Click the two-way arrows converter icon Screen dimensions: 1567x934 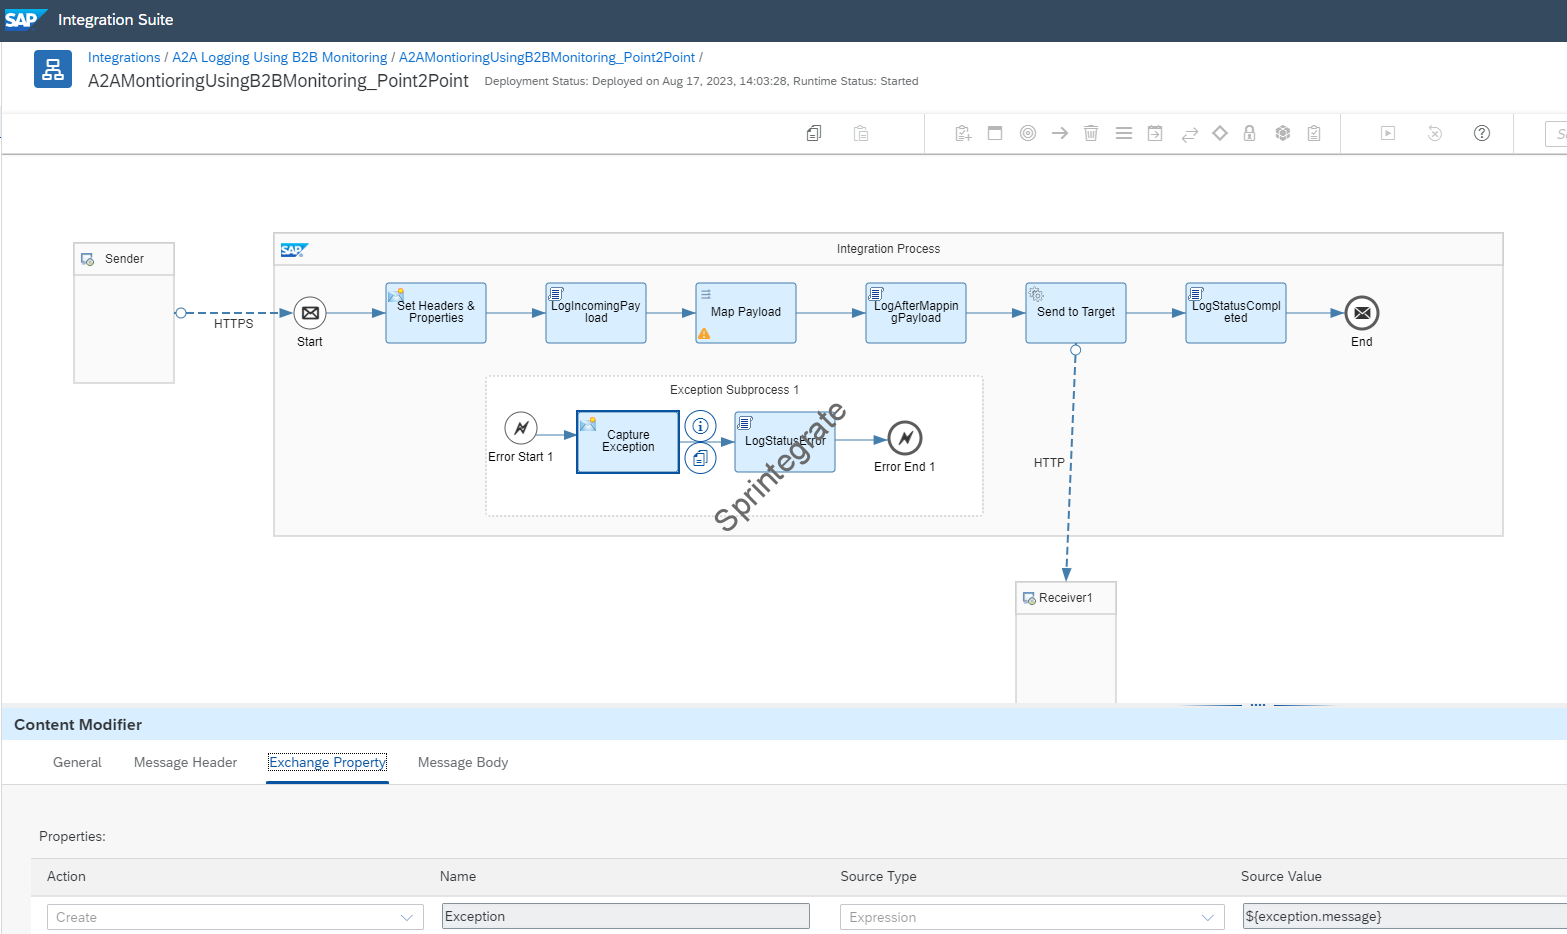tap(1189, 134)
